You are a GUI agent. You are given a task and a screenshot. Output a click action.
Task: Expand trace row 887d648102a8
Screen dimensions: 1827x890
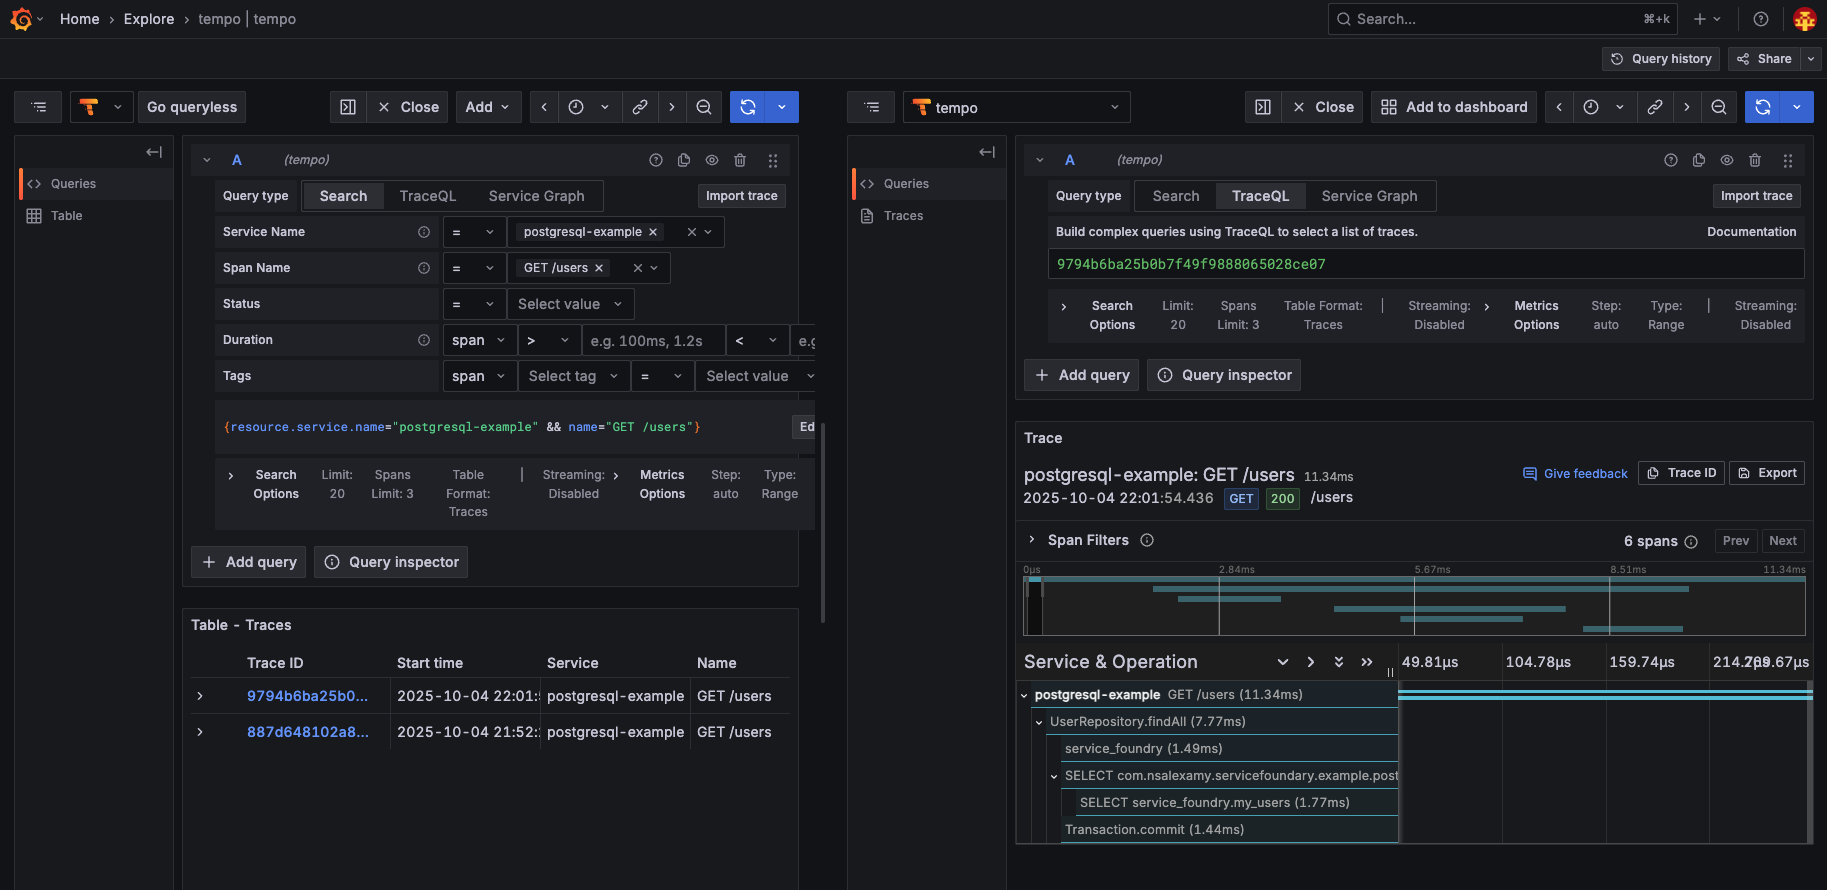(x=200, y=732)
